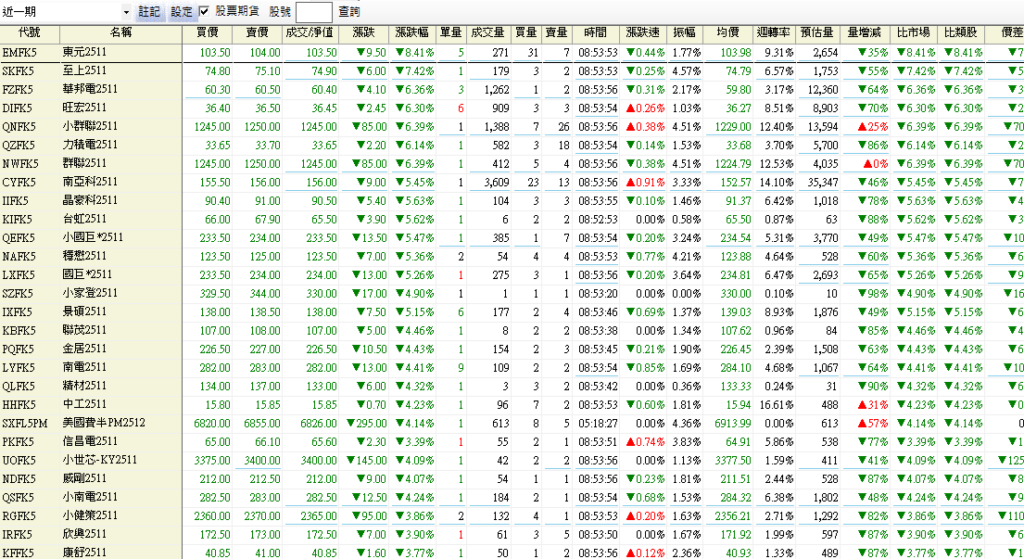Click the 比市場 column header
Image resolution: width=1024 pixels, height=559 pixels.
tap(912, 34)
